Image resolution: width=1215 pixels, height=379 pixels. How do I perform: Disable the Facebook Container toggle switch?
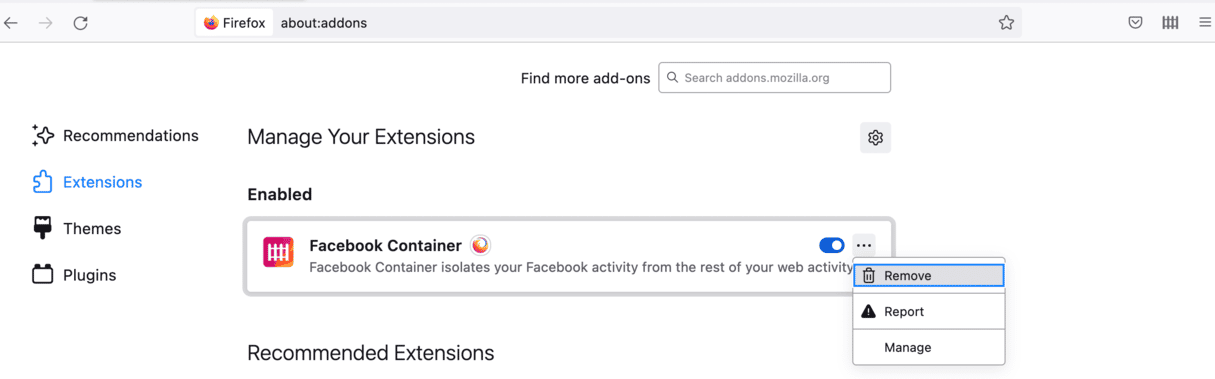pos(831,245)
